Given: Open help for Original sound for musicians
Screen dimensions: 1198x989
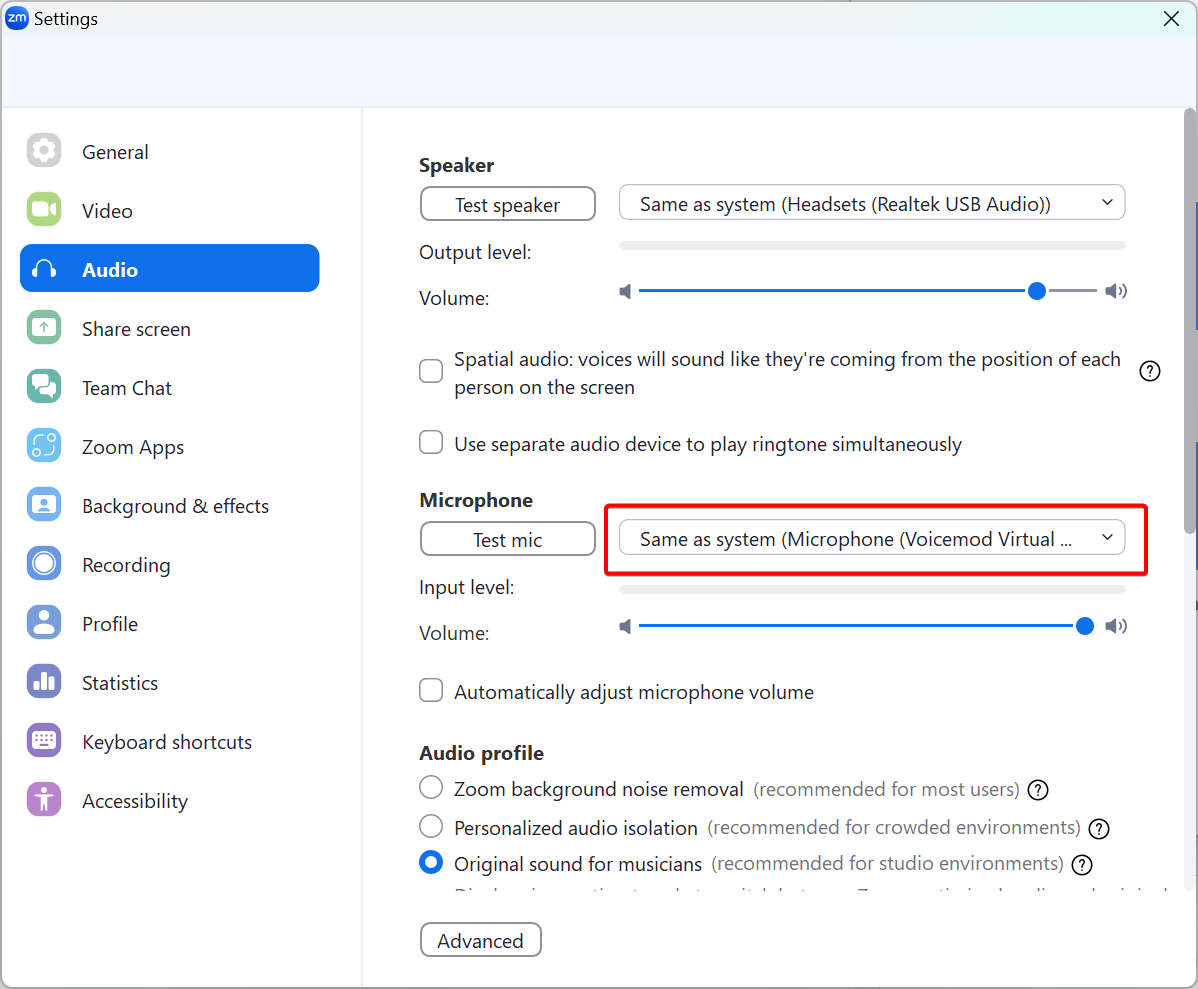Looking at the screenshot, I should (x=1082, y=865).
